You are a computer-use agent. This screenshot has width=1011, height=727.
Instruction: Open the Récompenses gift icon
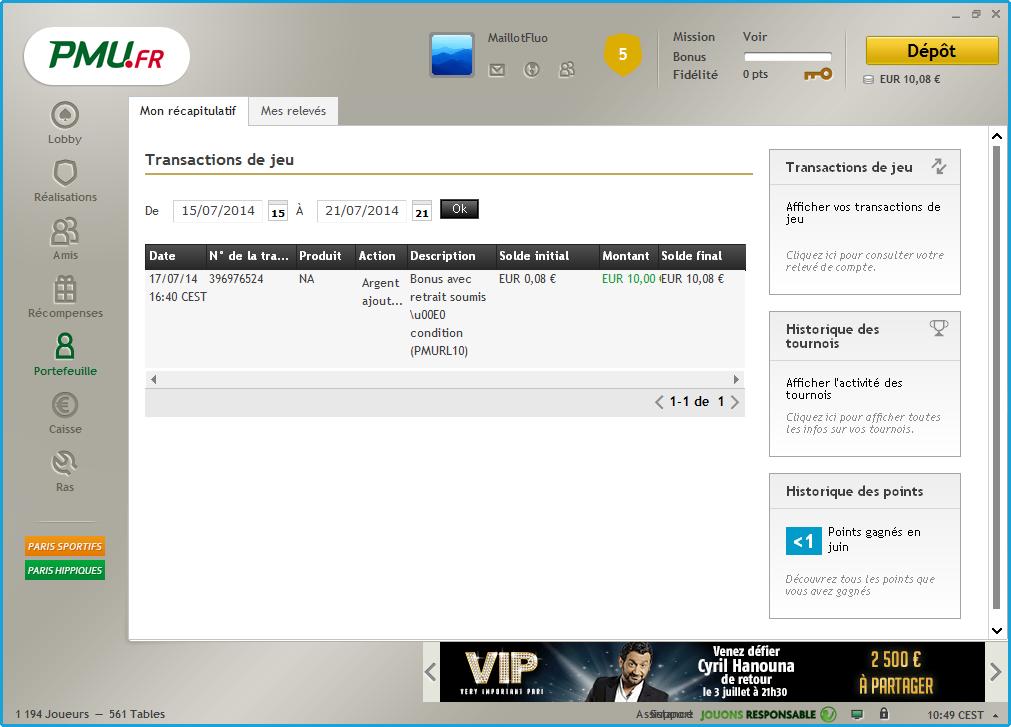click(x=64, y=289)
